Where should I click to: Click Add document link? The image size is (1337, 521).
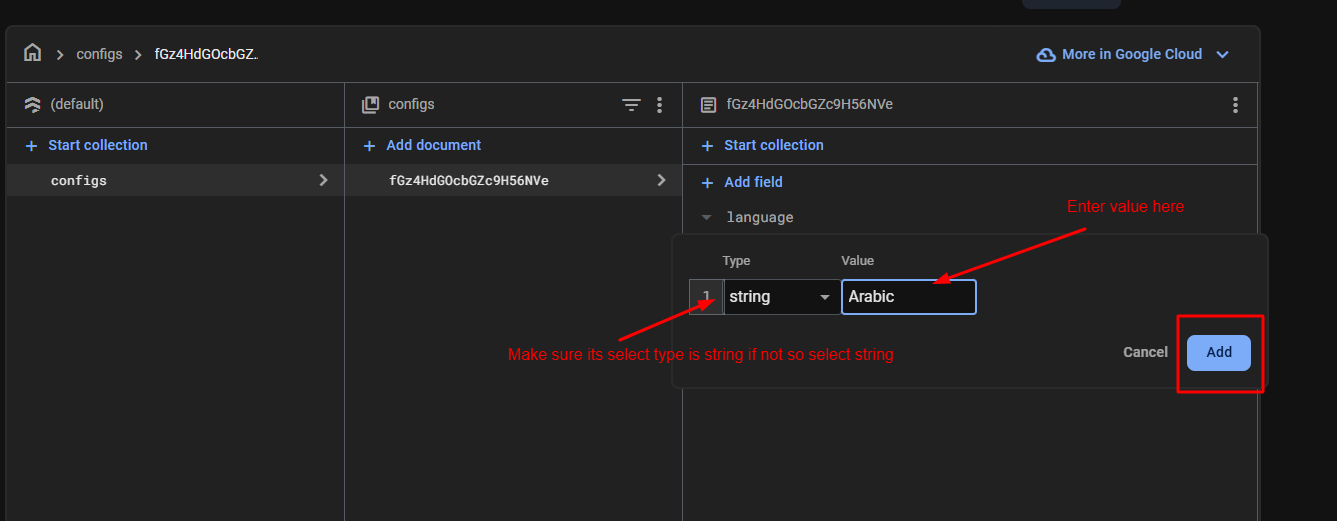[433, 145]
